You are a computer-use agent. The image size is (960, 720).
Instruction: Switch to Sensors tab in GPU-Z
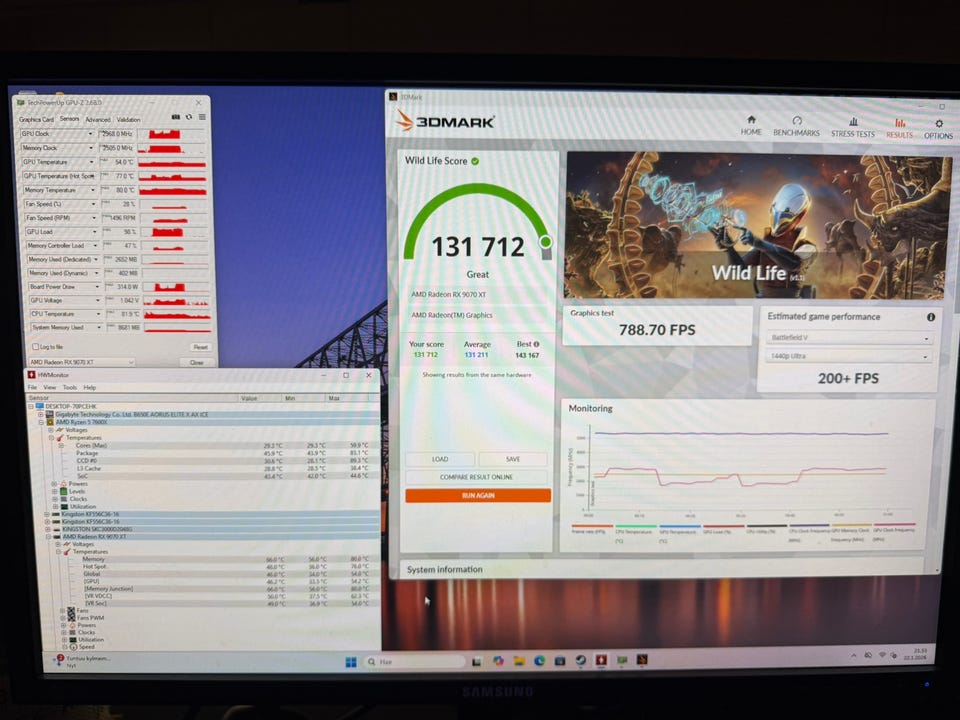69,119
